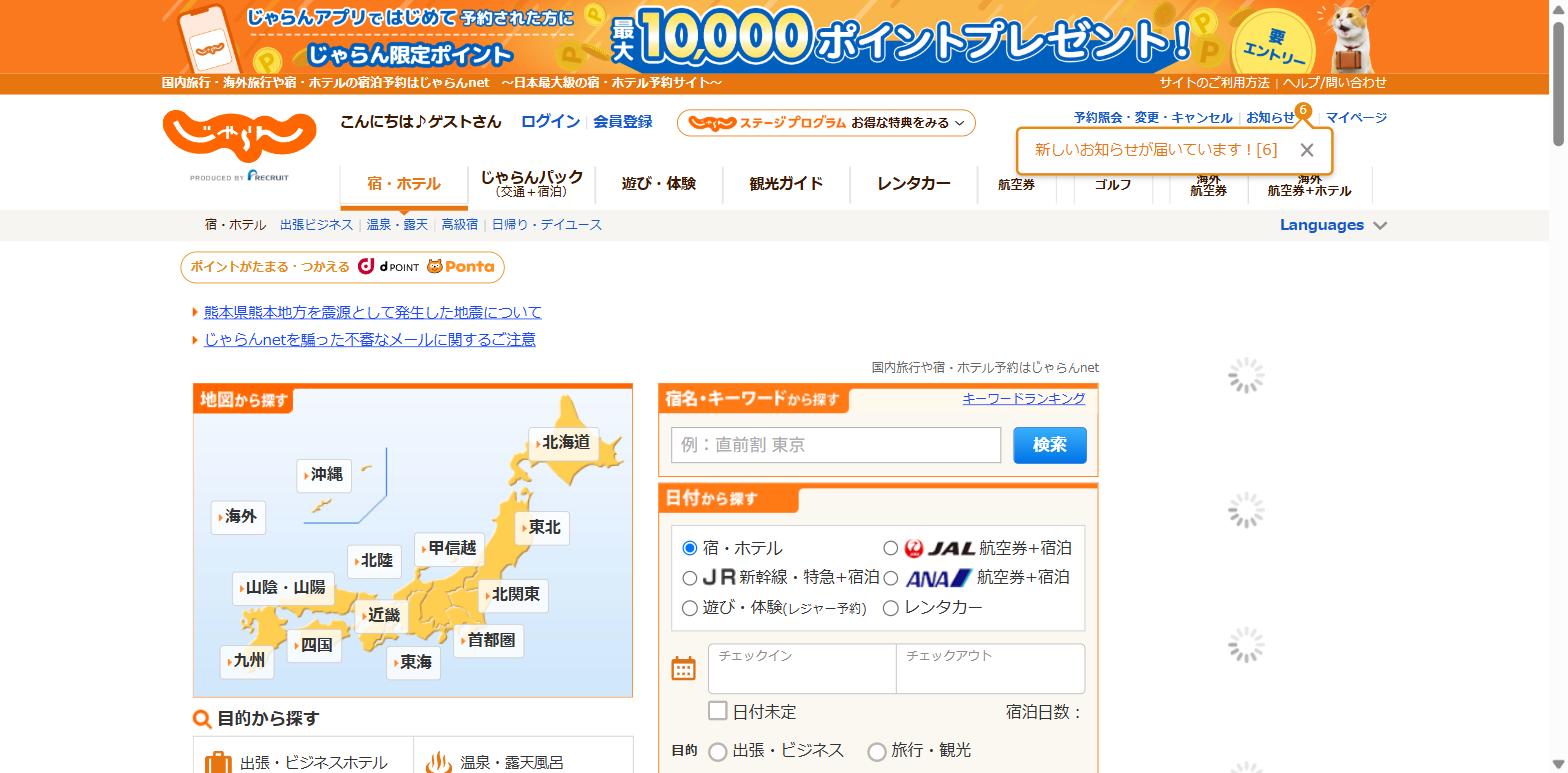
Task: Select 東海 region on the map
Action: coord(414,662)
